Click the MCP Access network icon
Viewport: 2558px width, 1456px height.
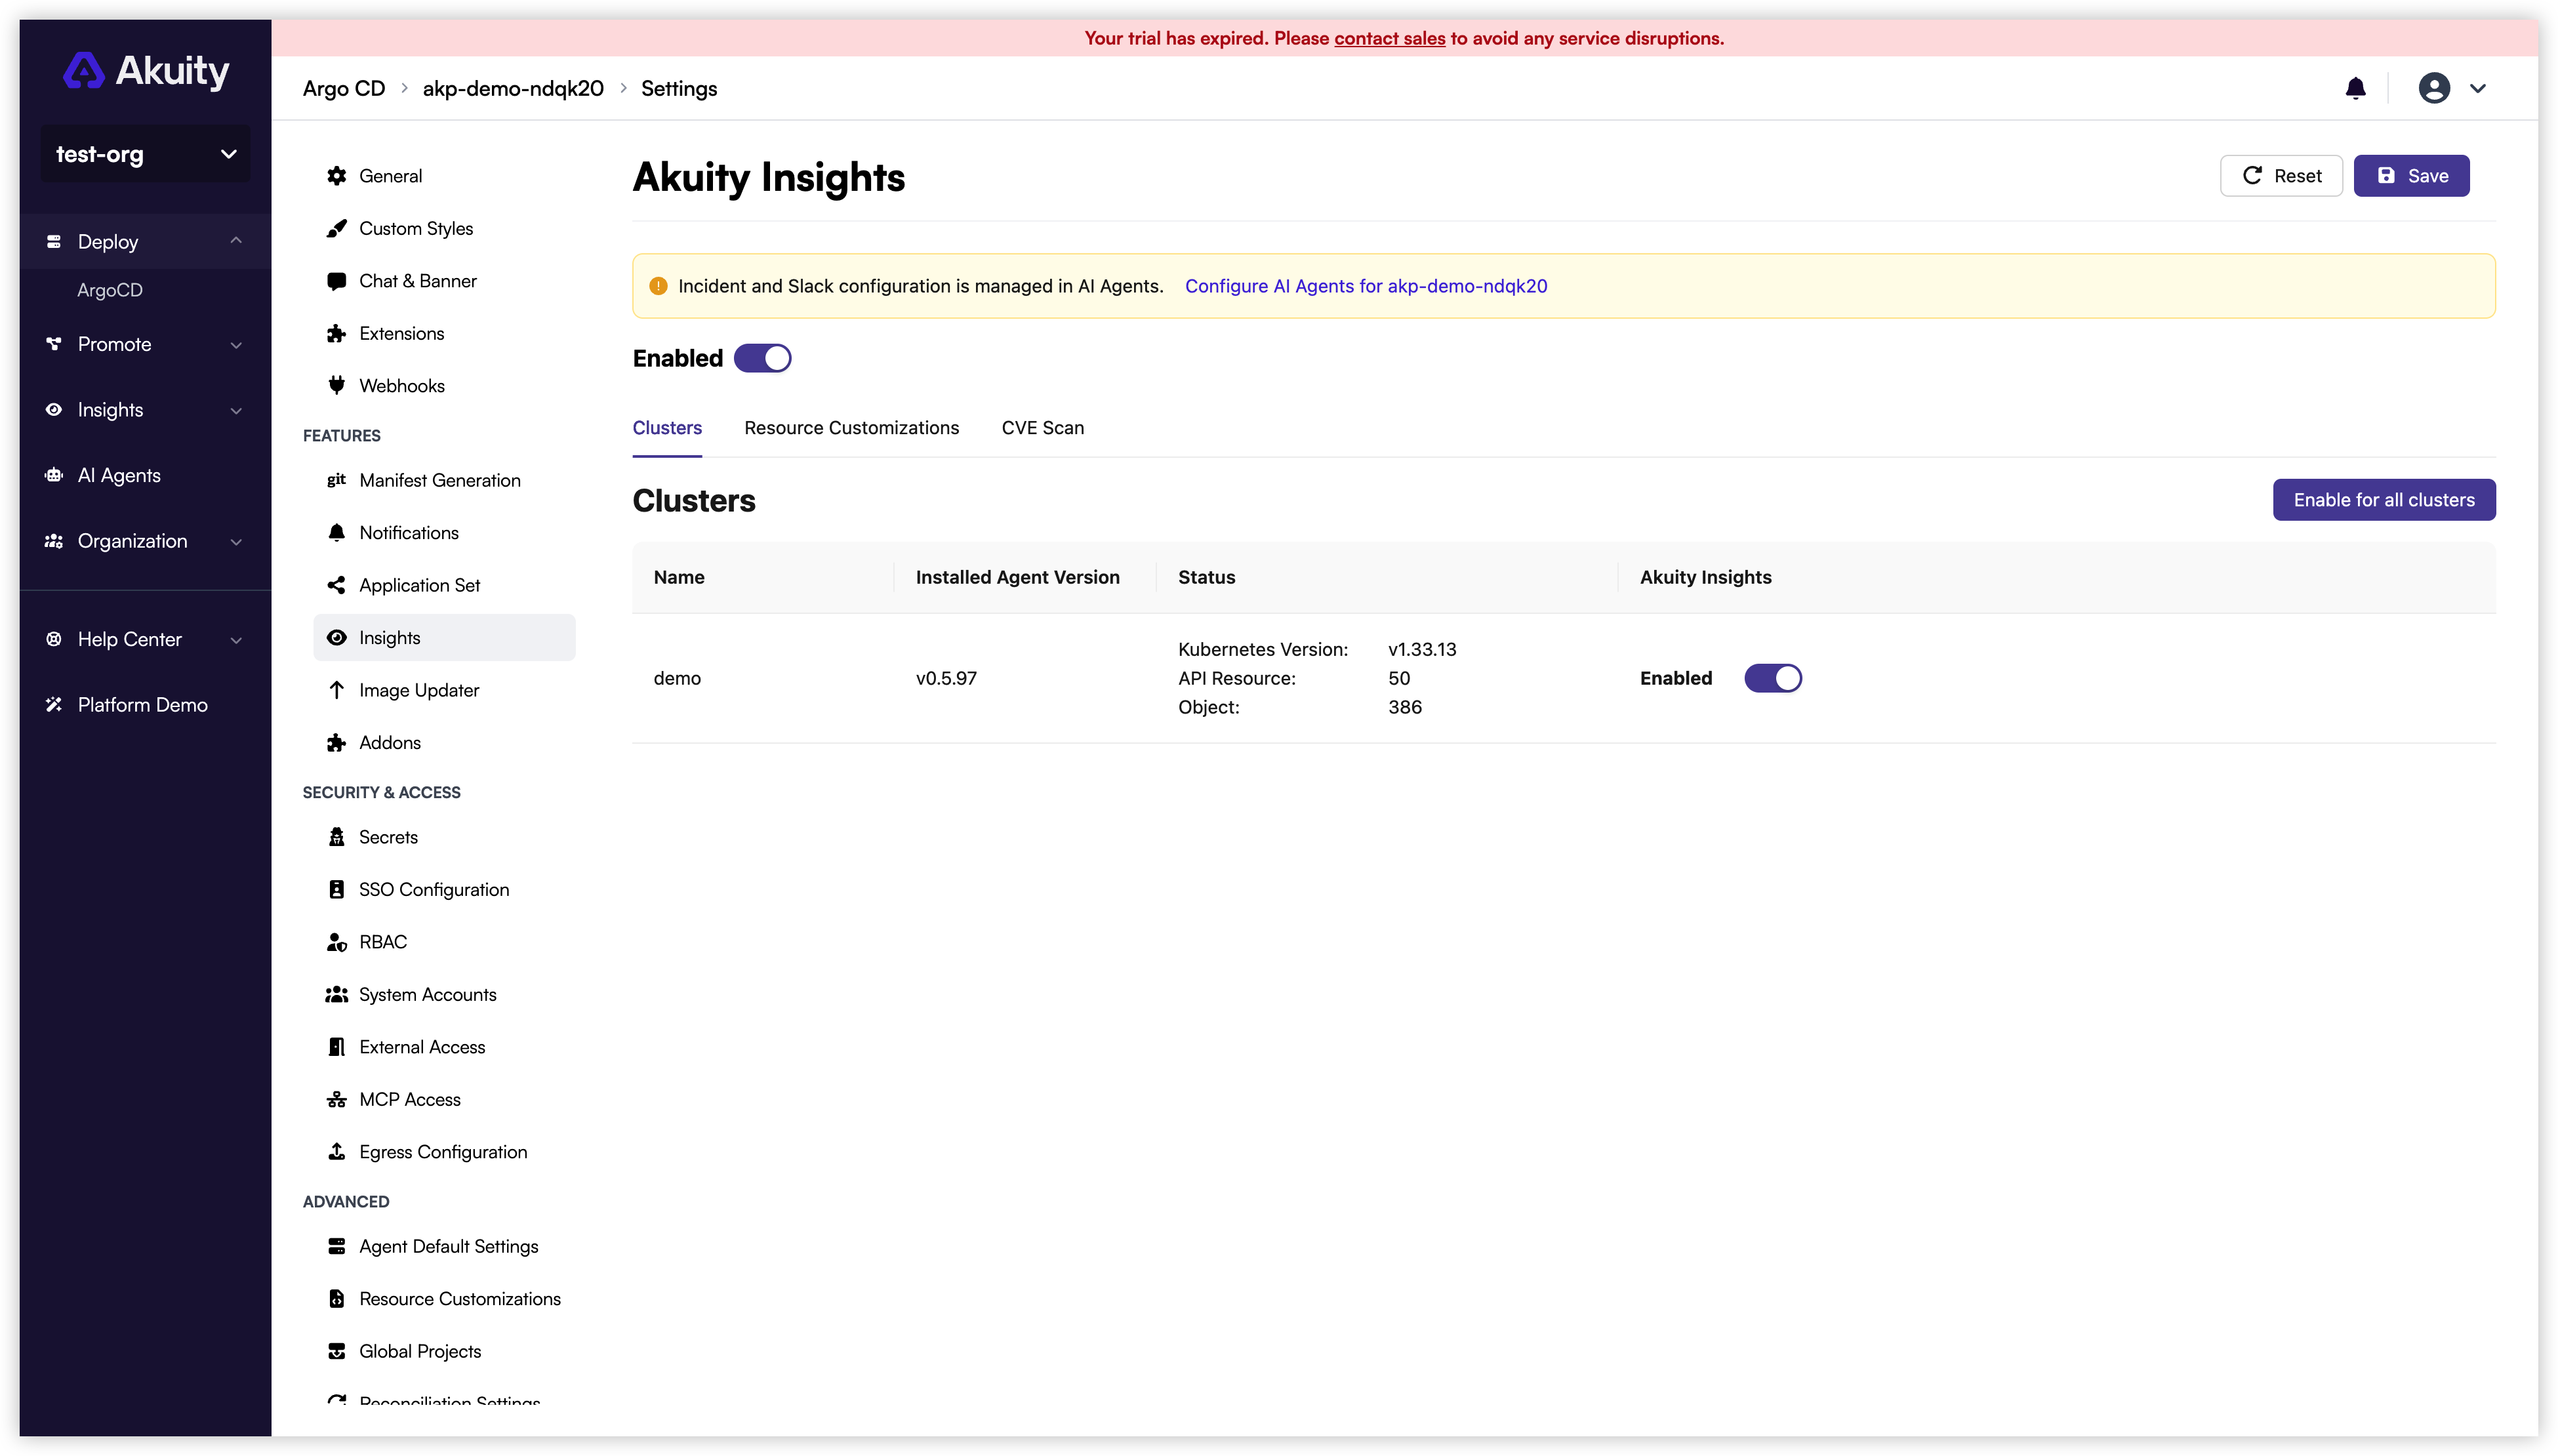pyautogui.click(x=337, y=1100)
